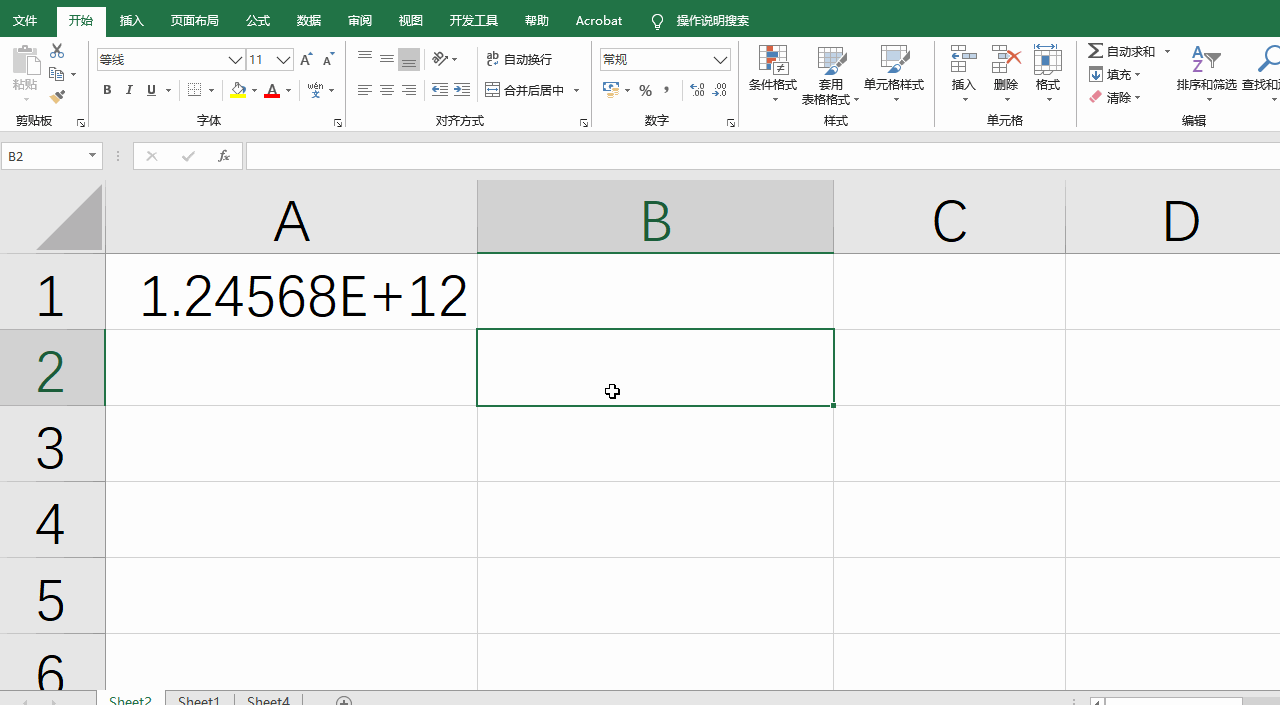Click the Name Box showing B2

click(x=52, y=156)
